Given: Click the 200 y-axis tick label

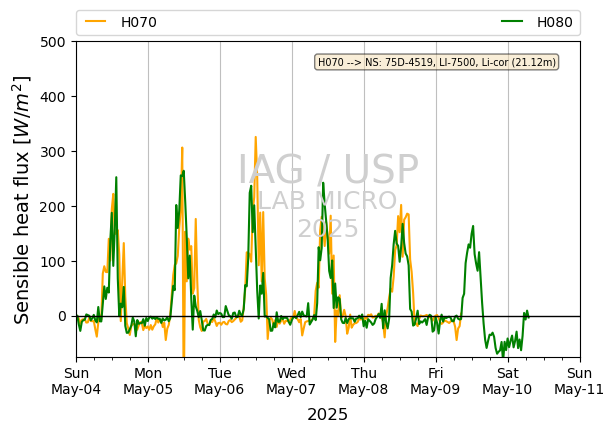Looking at the screenshot, I should [53, 207].
